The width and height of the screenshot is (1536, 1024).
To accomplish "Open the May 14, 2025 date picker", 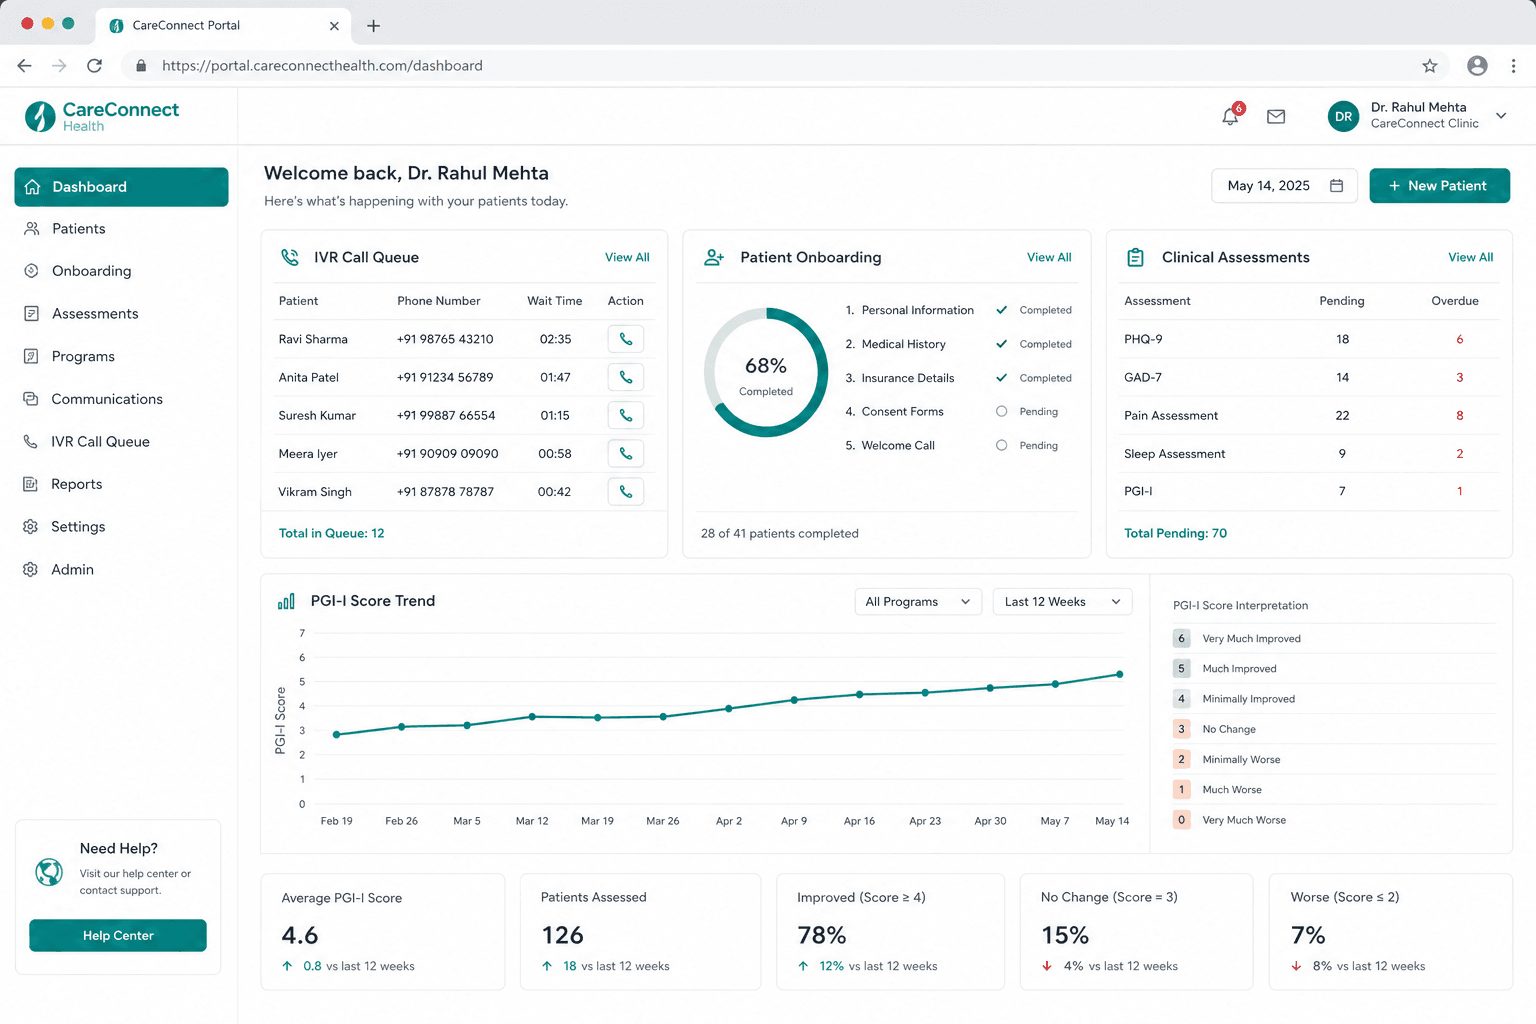I will click(x=1284, y=186).
